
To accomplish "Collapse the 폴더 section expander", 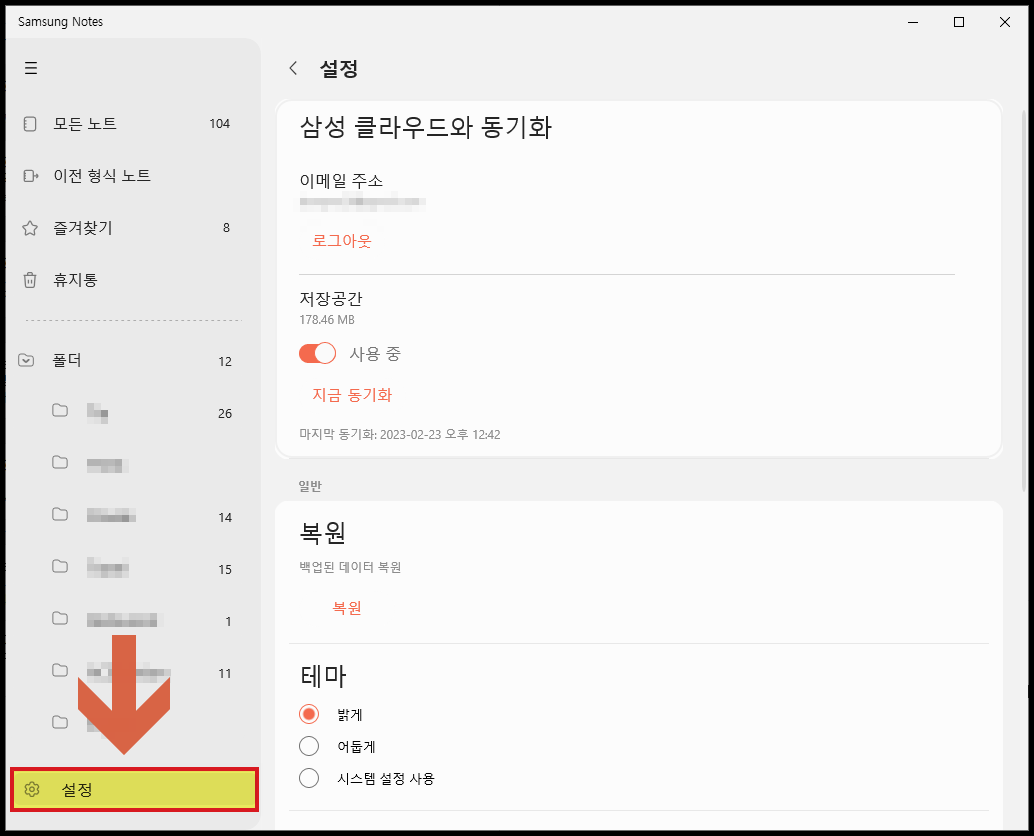I will point(26,361).
